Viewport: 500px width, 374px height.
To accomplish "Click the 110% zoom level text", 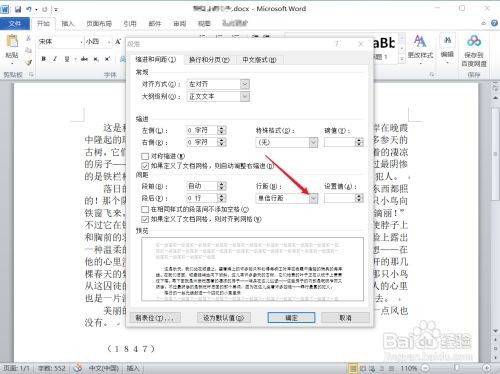I will click(x=409, y=368).
